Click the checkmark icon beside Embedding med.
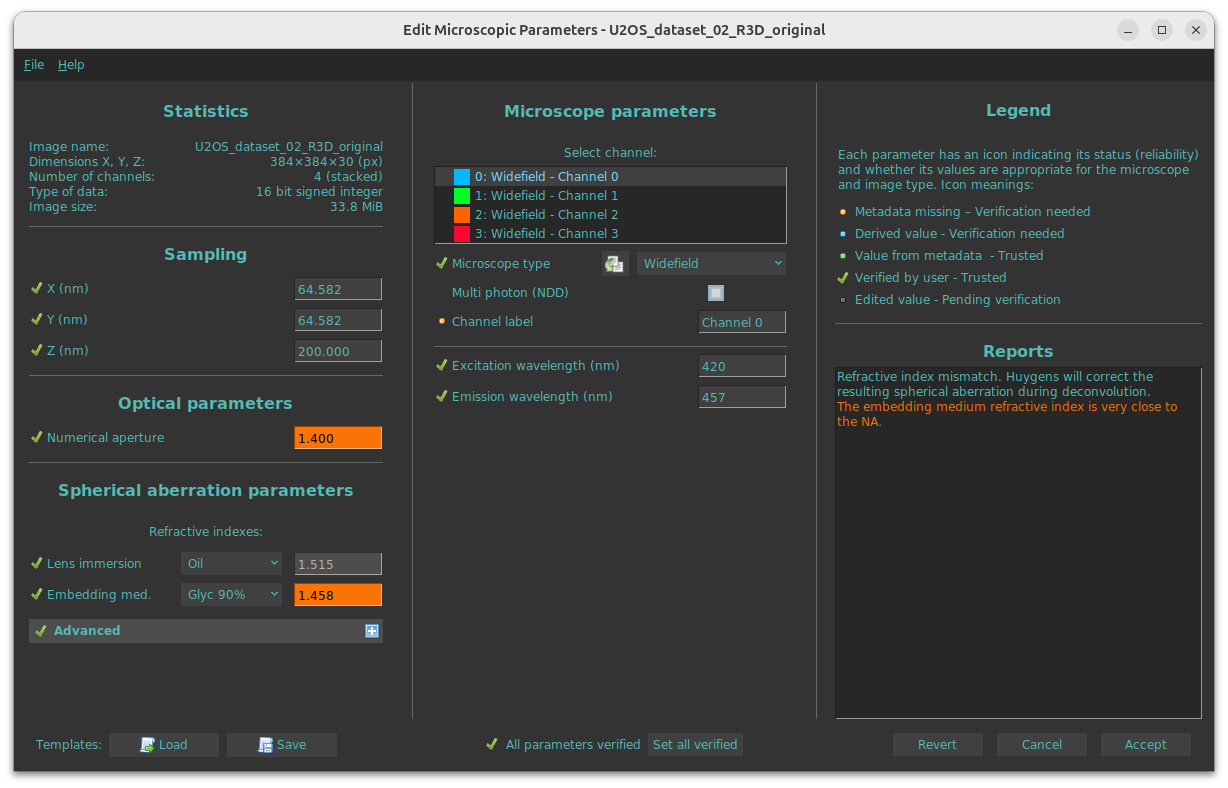This screenshot has height=788, width=1228. (37, 594)
